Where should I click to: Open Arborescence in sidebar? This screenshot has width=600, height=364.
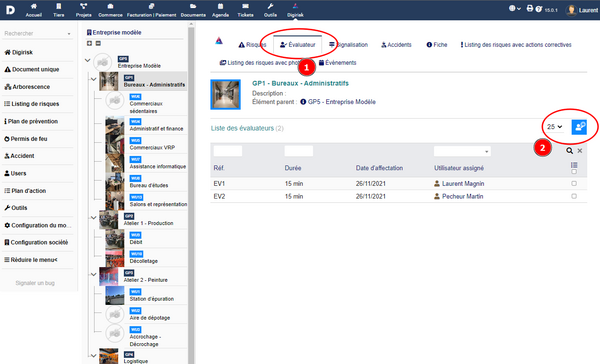pyautogui.click(x=27, y=87)
